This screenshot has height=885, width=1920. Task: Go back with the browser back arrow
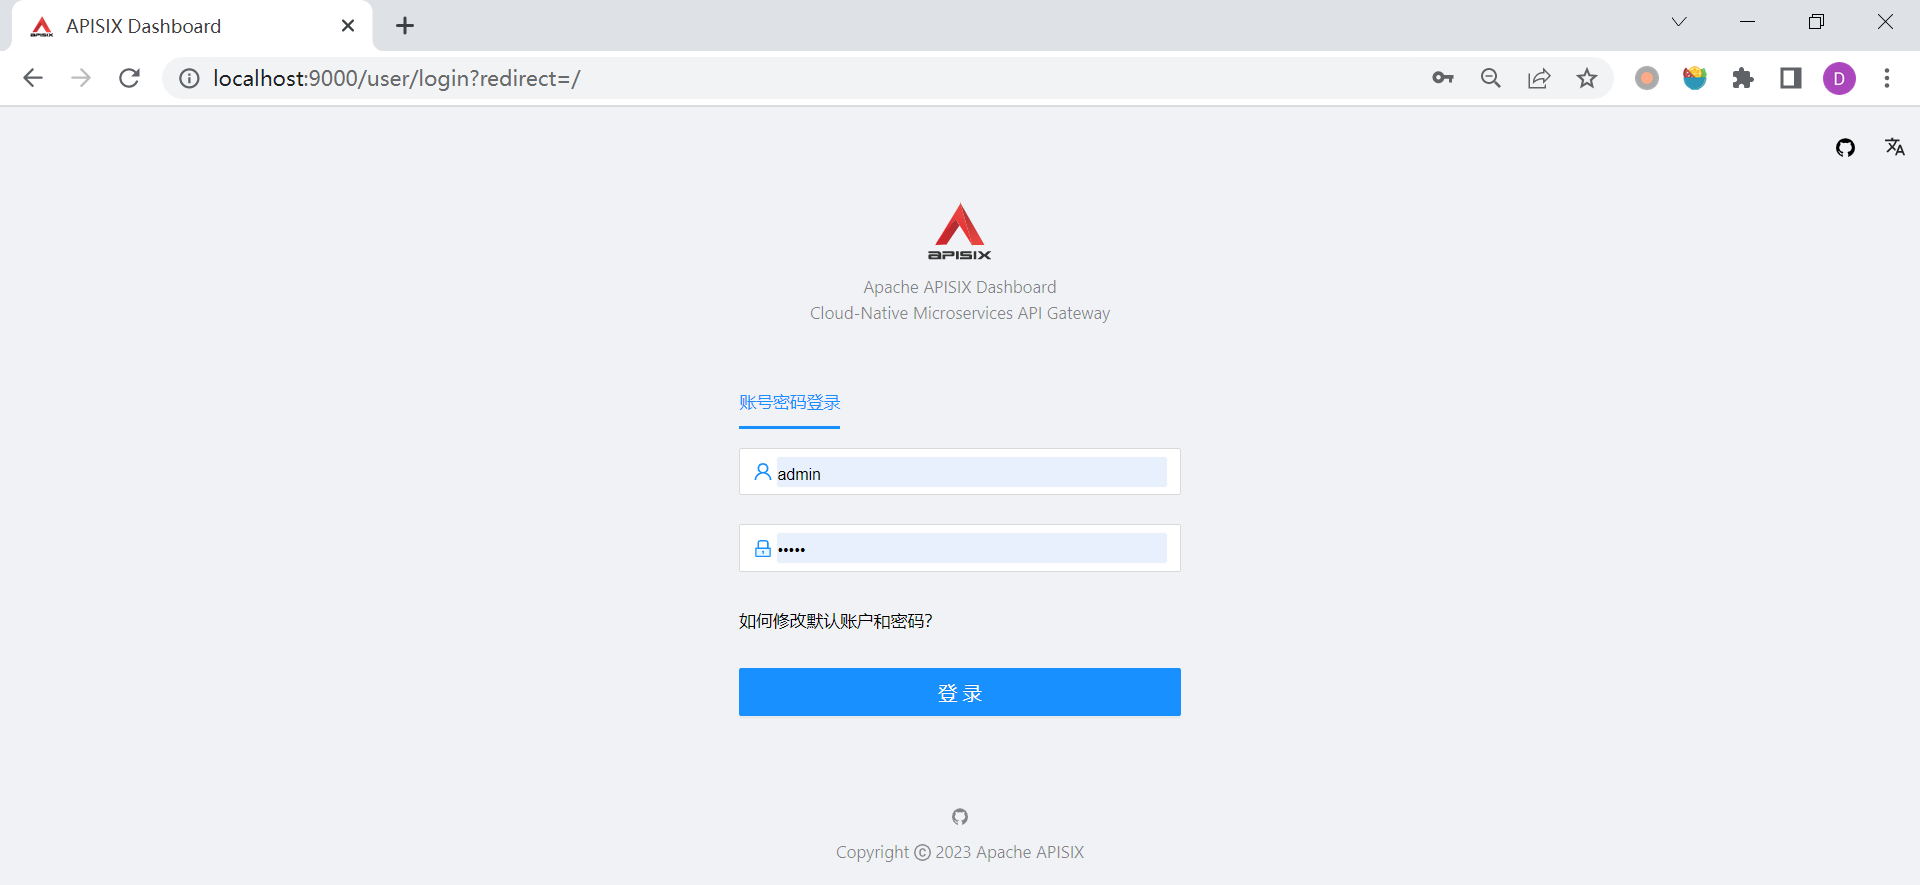coord(33,78)
